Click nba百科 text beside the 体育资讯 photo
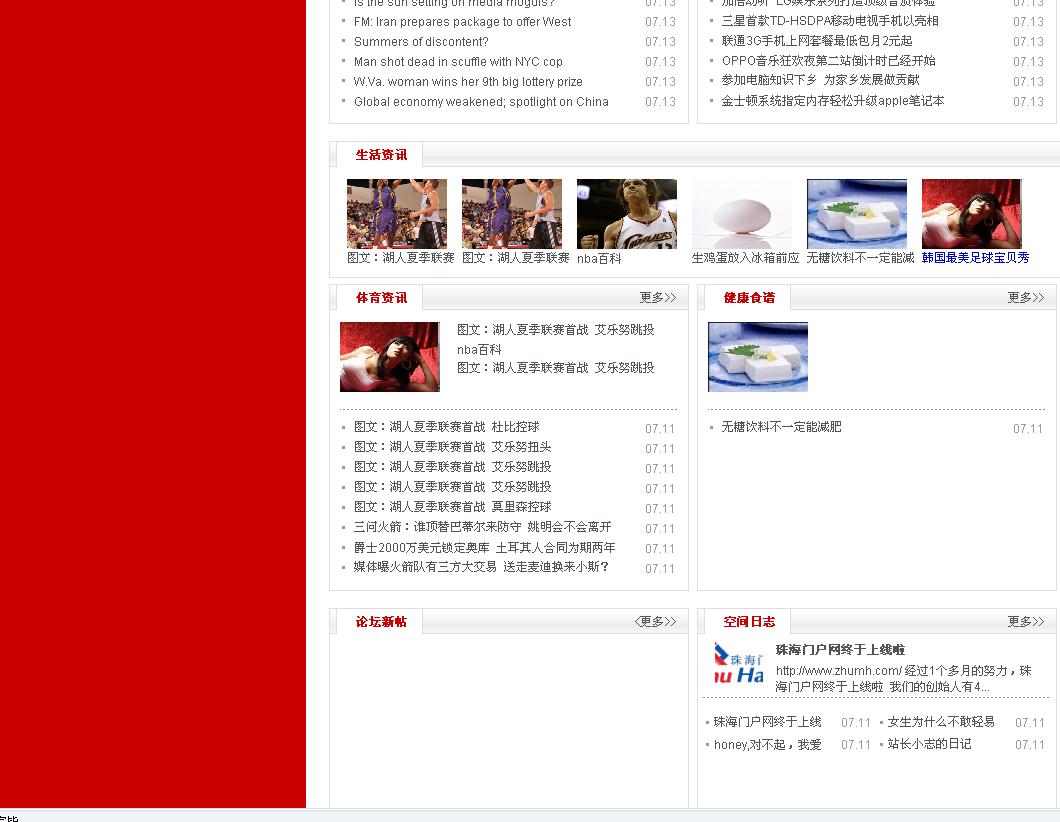The width and height of the screenshot is (1060, 822). pos(479,349)
